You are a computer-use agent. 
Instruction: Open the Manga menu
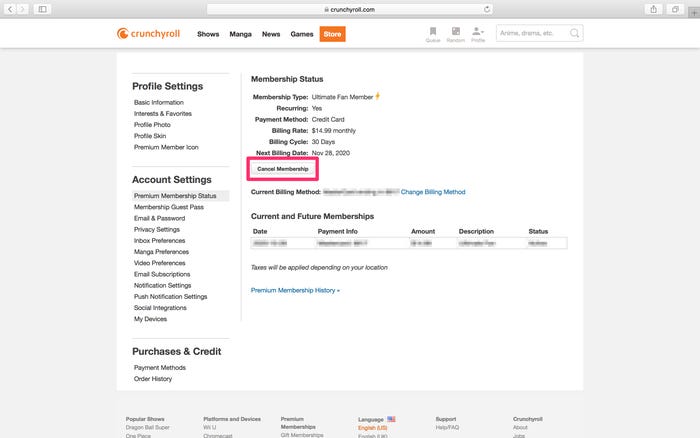coord(240,34)
